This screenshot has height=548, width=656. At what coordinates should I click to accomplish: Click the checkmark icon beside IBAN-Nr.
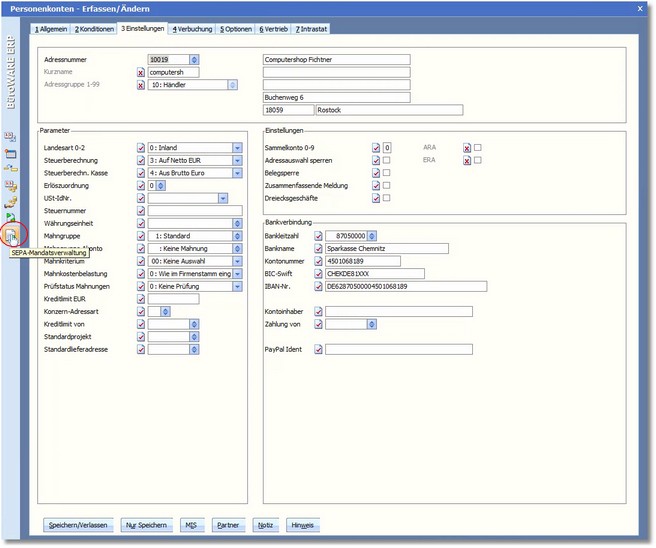coord(319,286)
